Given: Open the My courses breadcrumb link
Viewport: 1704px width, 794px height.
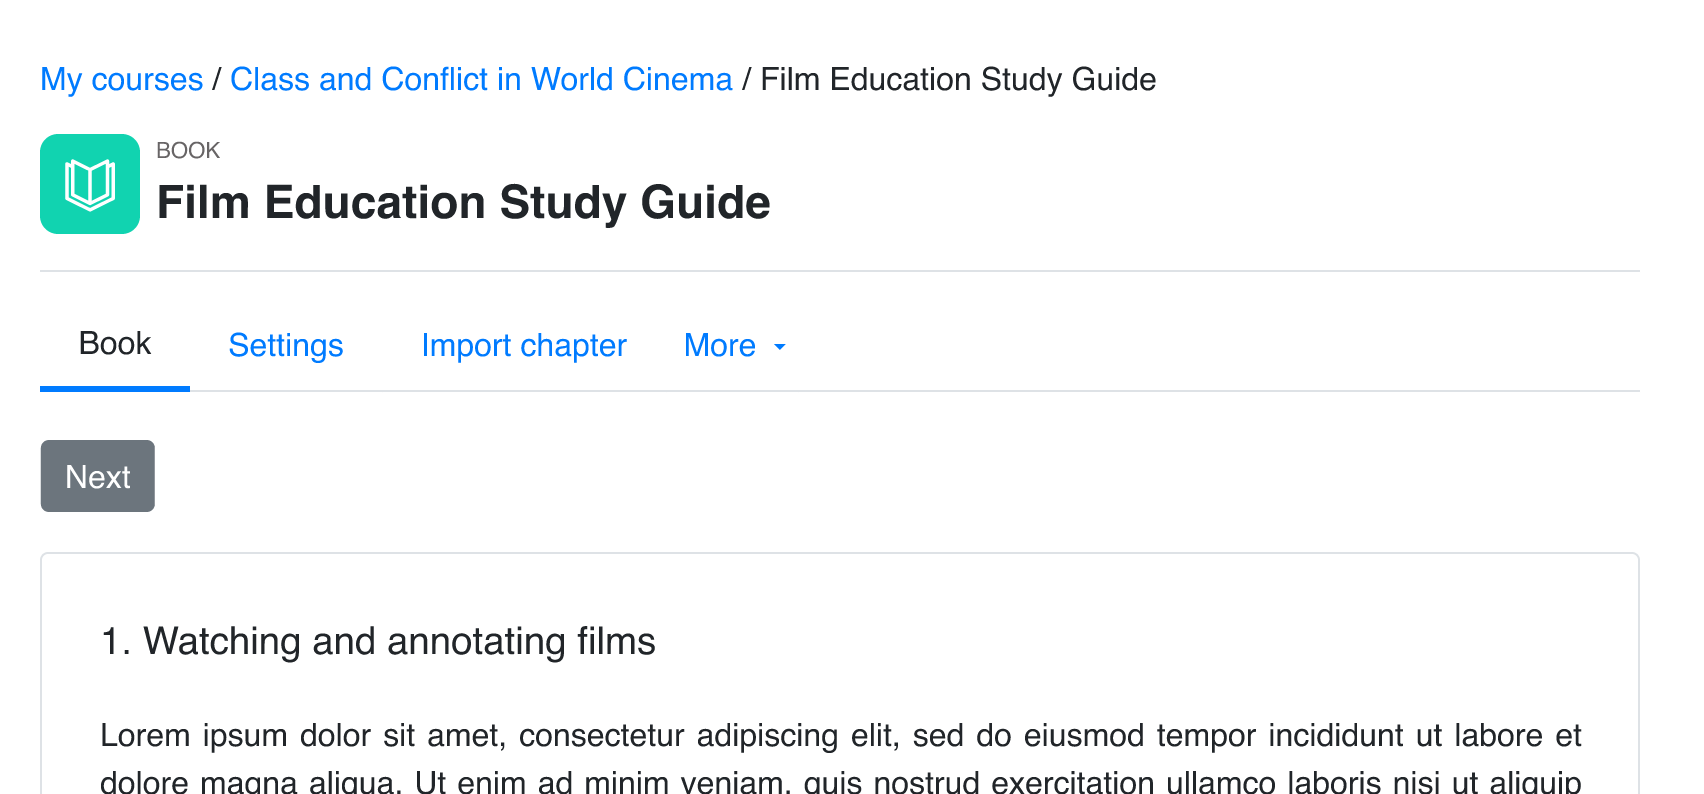Looking at the screenshot, I should [122, 79].
